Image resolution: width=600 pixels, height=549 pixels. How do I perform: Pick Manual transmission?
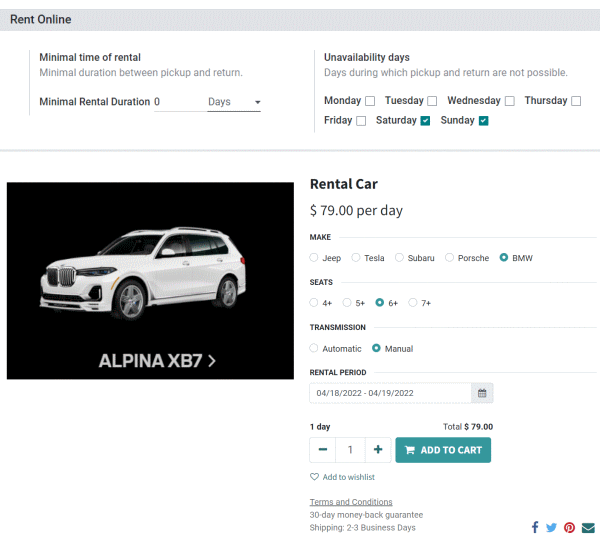(376, 348)
